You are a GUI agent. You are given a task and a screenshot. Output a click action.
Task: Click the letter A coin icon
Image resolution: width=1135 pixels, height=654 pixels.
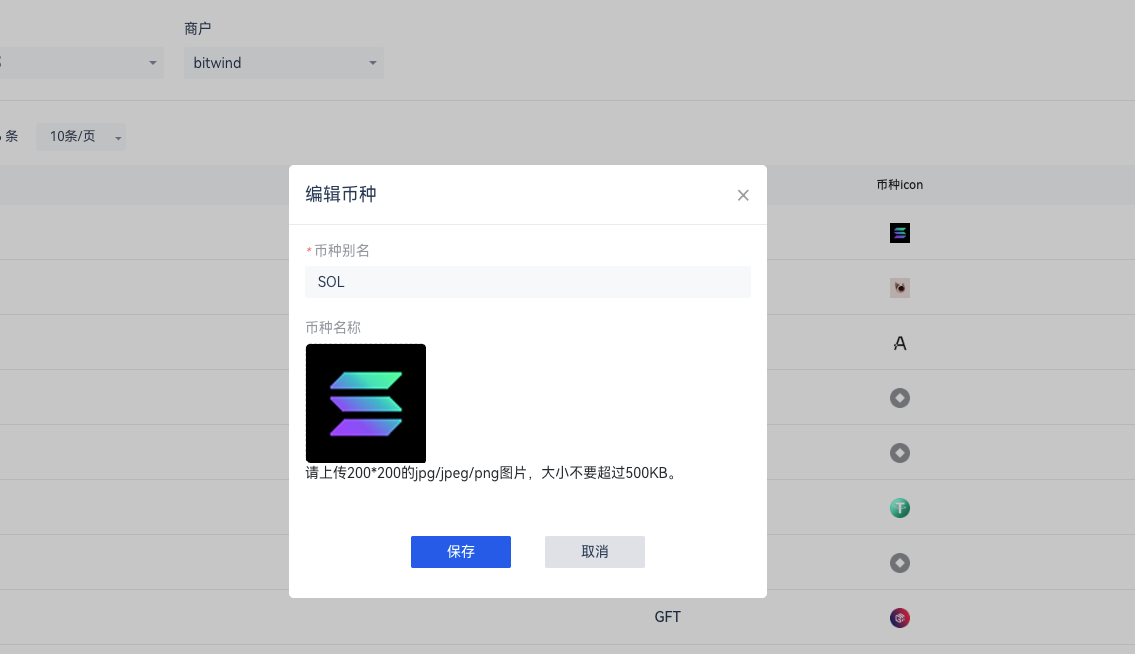900,343
